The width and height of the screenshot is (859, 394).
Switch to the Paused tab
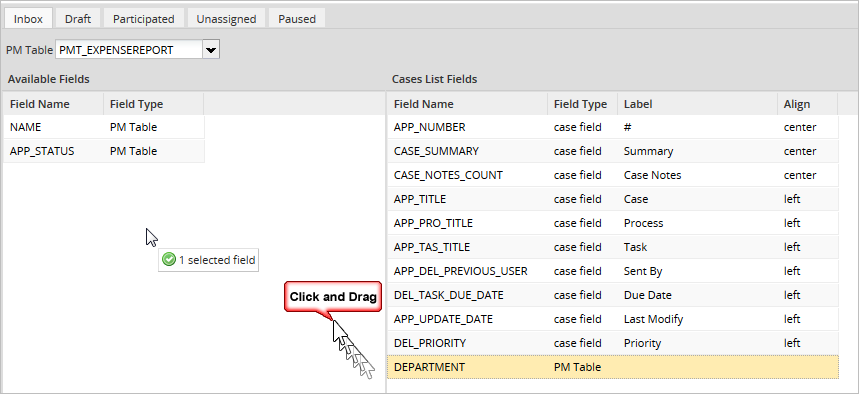[297, 19]
